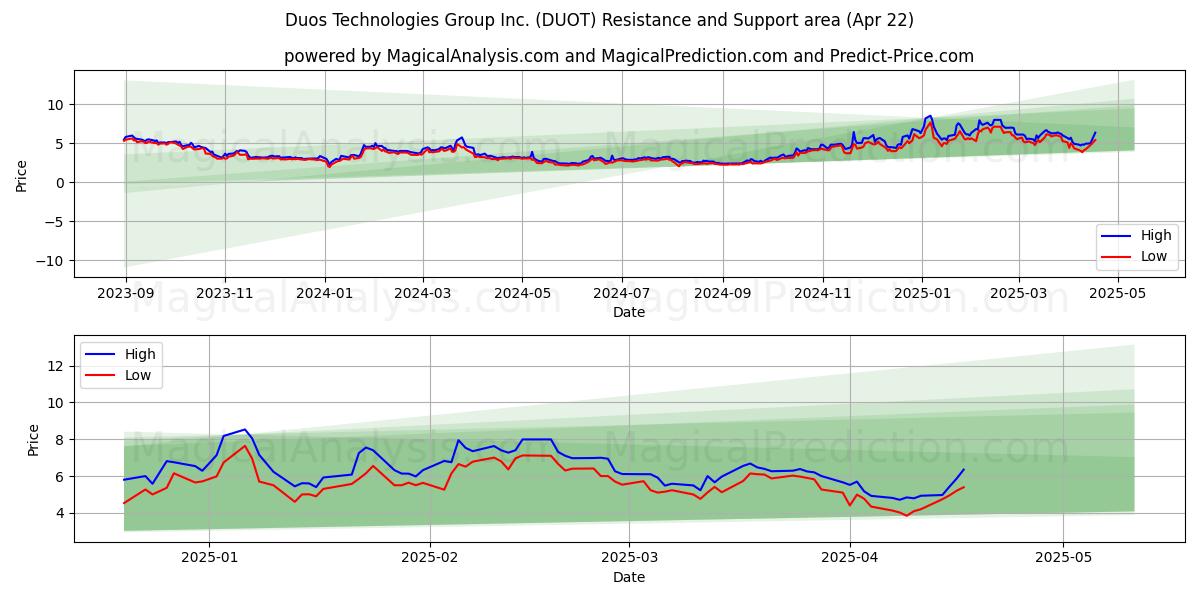Click the '−10' y-axis tick on the top chart
The image size is (1200, 600).
point(50,261)
